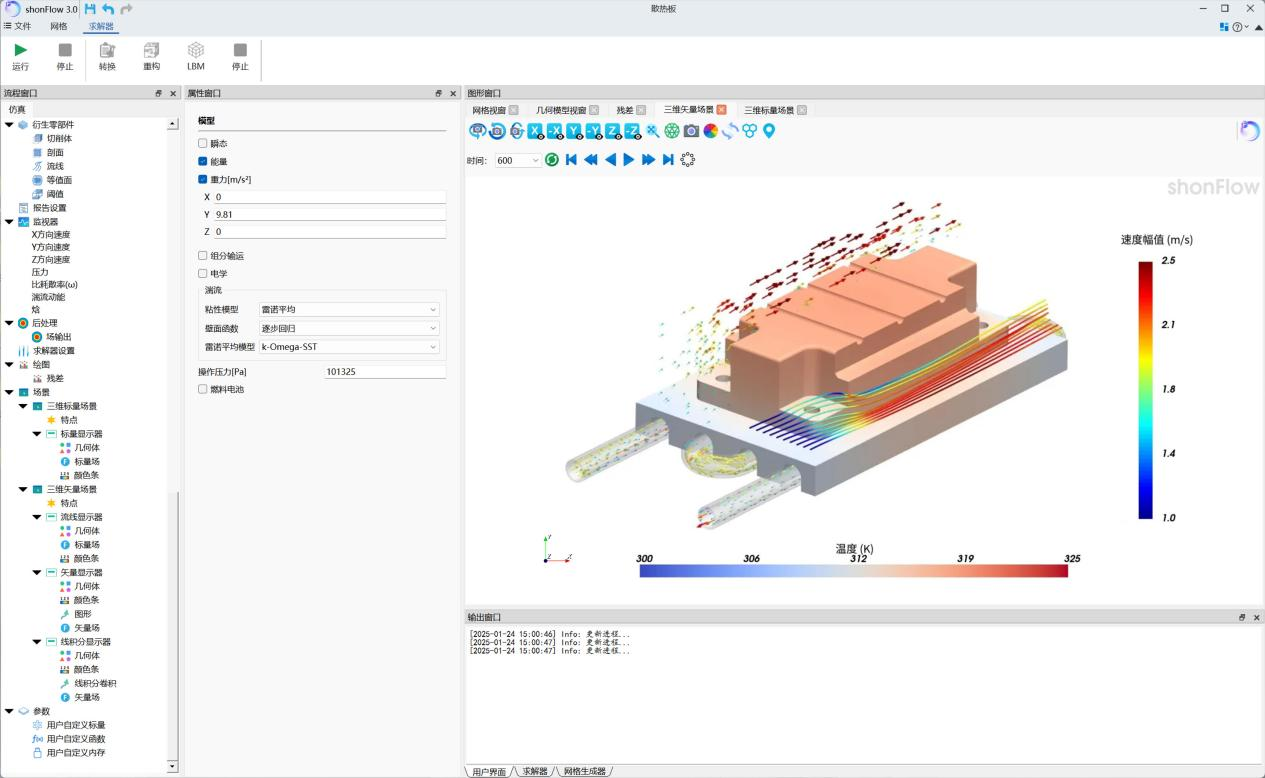Click the magic wand icon in graphics toolbar

(652, 131)
